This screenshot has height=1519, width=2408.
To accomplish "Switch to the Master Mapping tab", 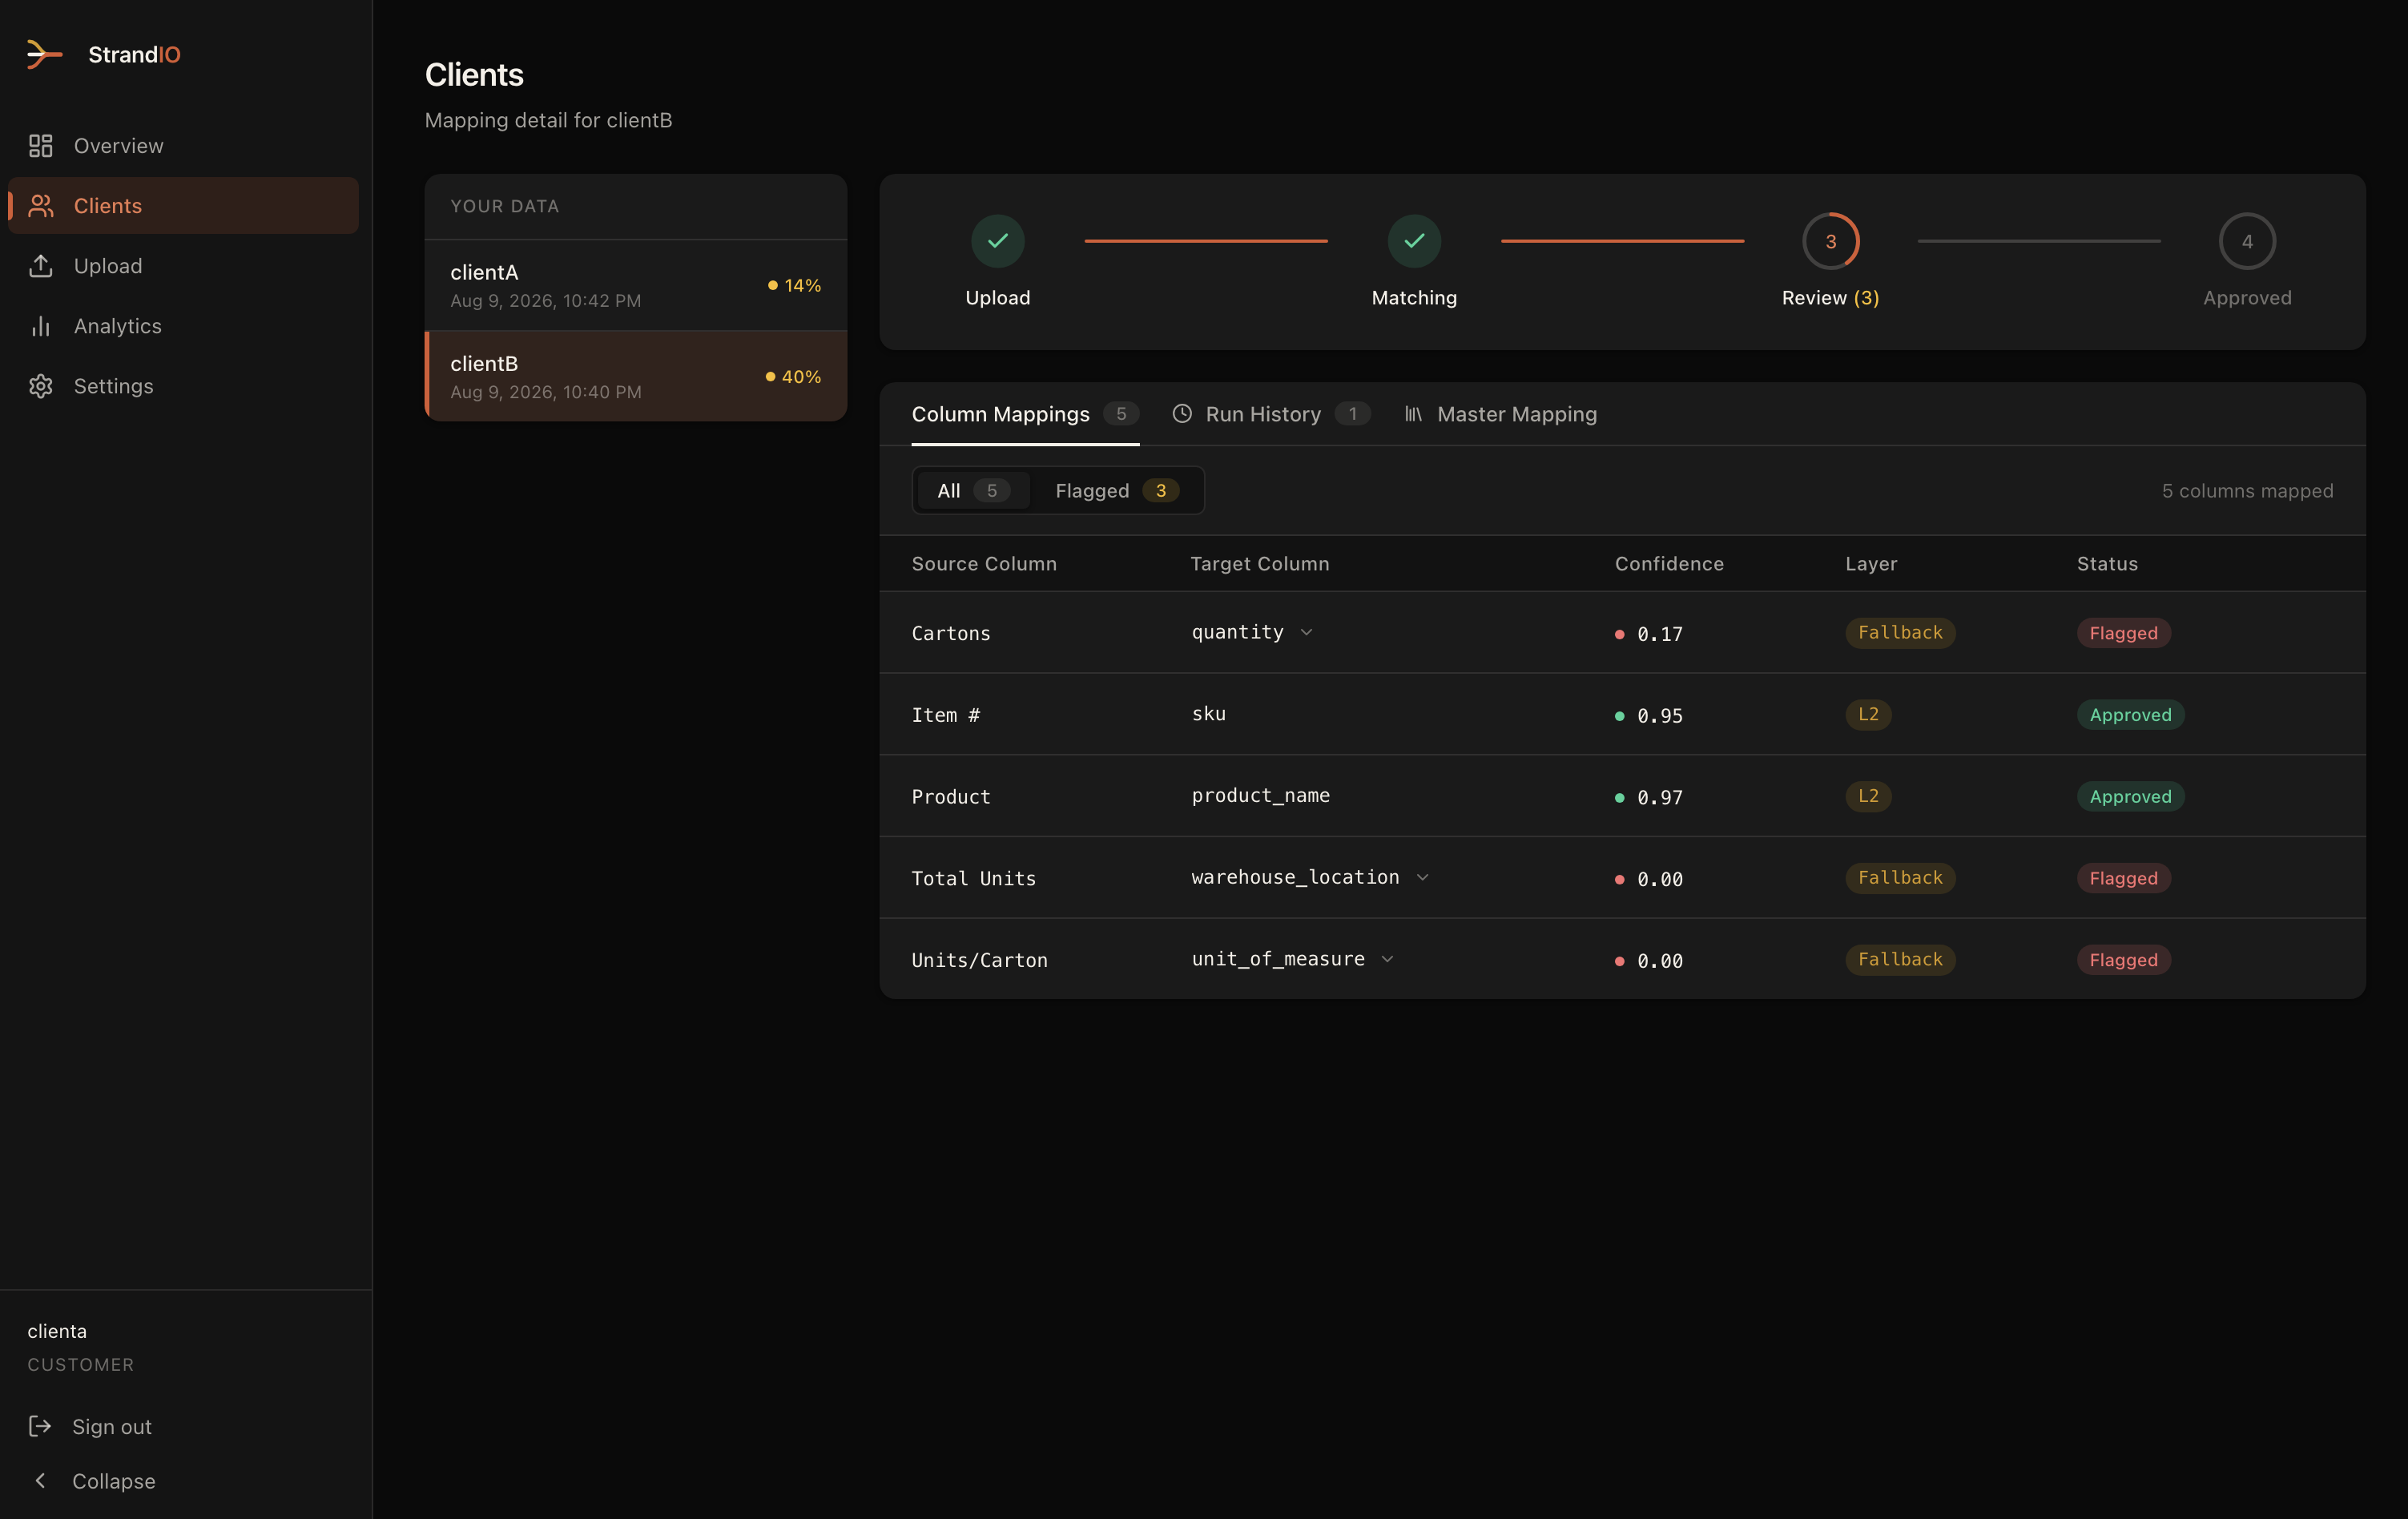I will click(1500, 414).
